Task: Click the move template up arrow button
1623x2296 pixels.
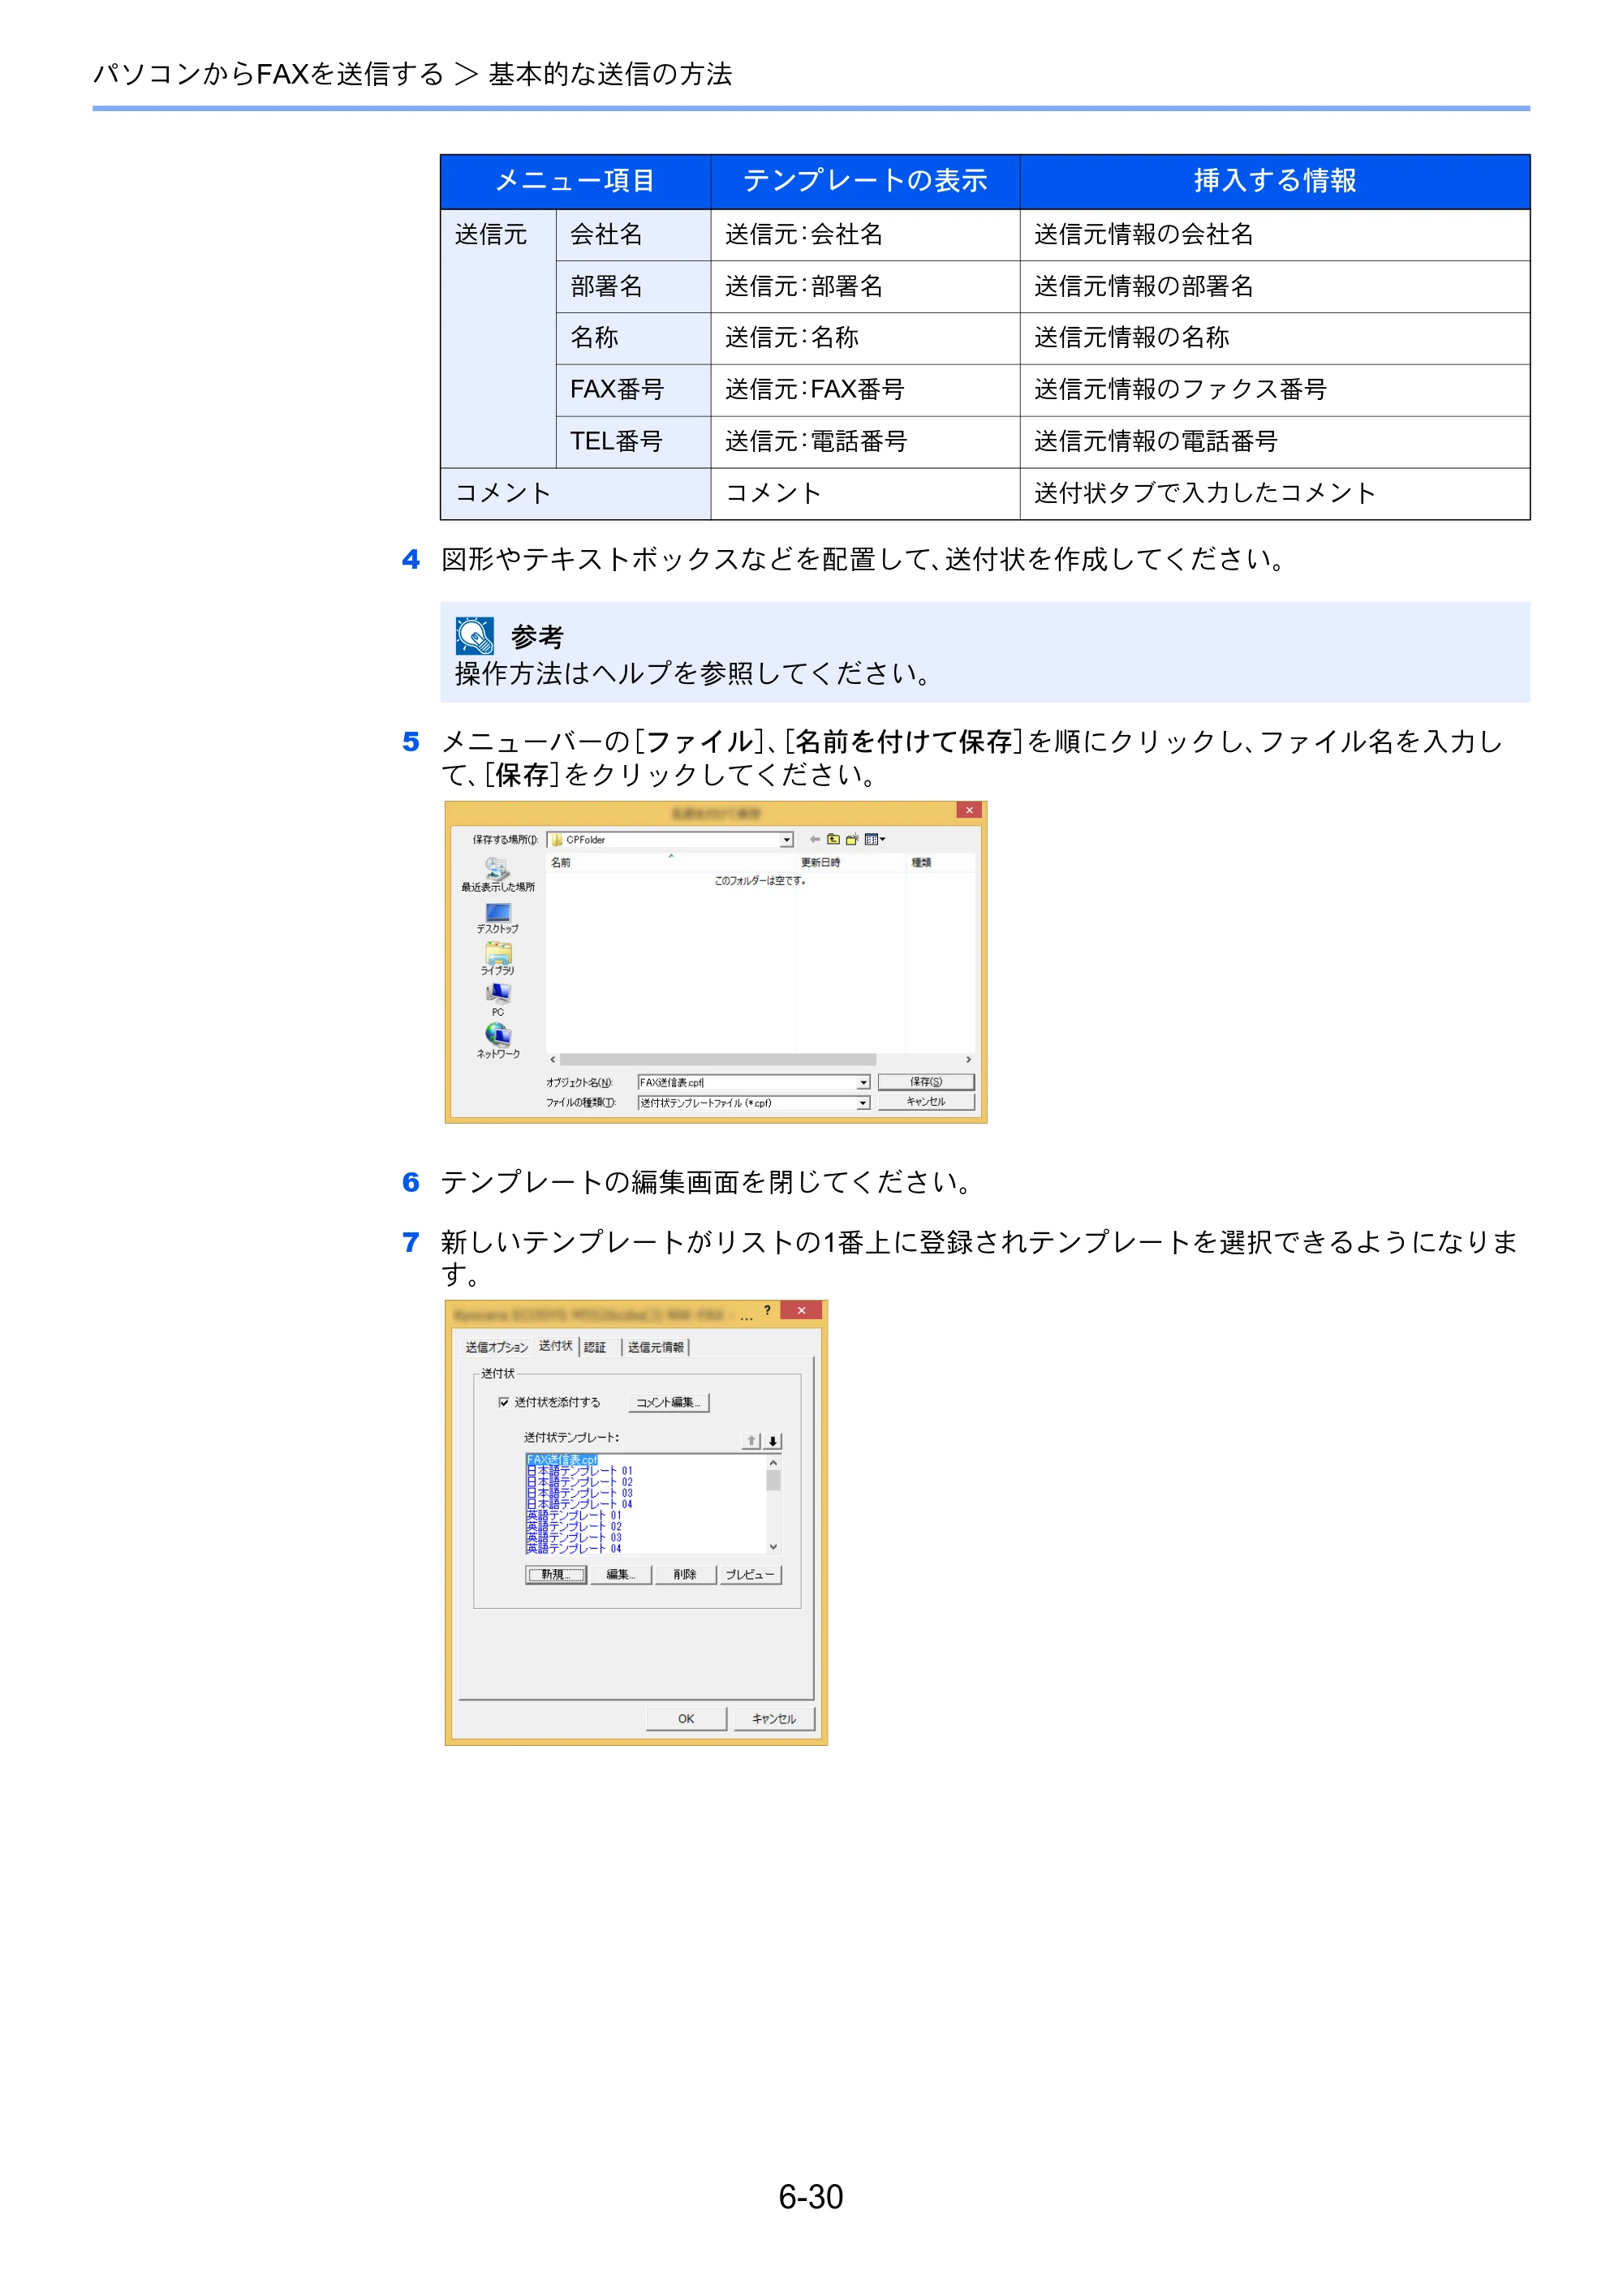Action: [x=751, y=1441]
